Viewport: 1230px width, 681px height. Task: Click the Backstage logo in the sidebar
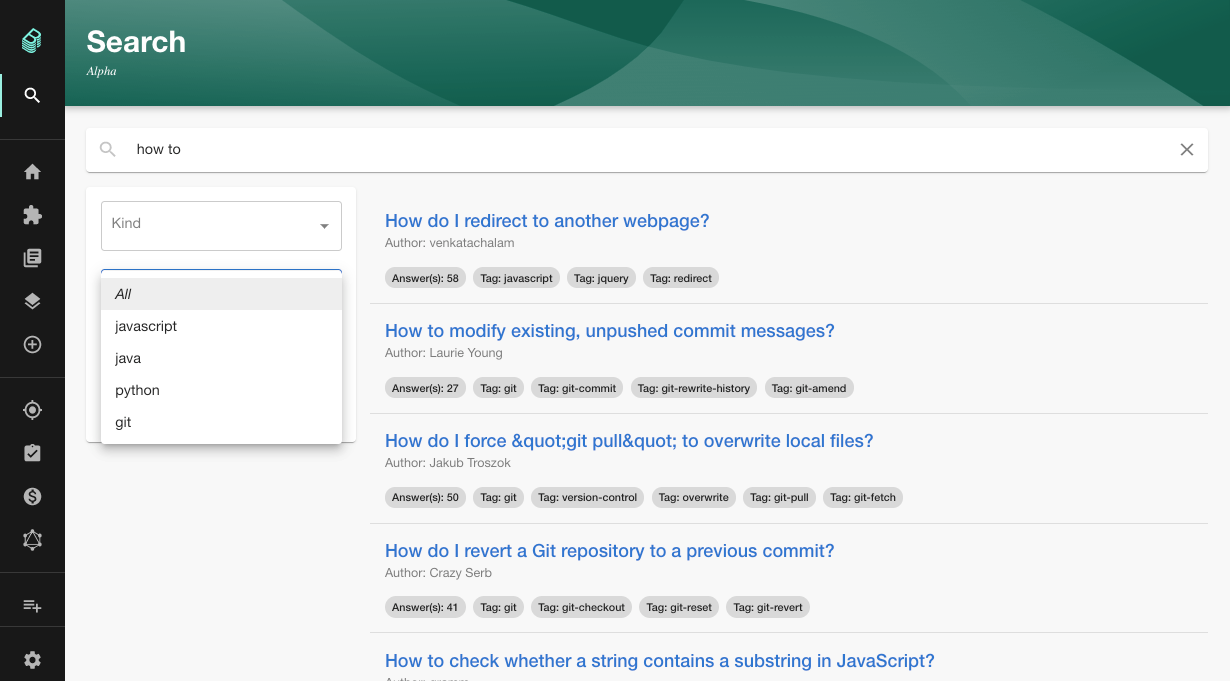(x=32, y=41)
